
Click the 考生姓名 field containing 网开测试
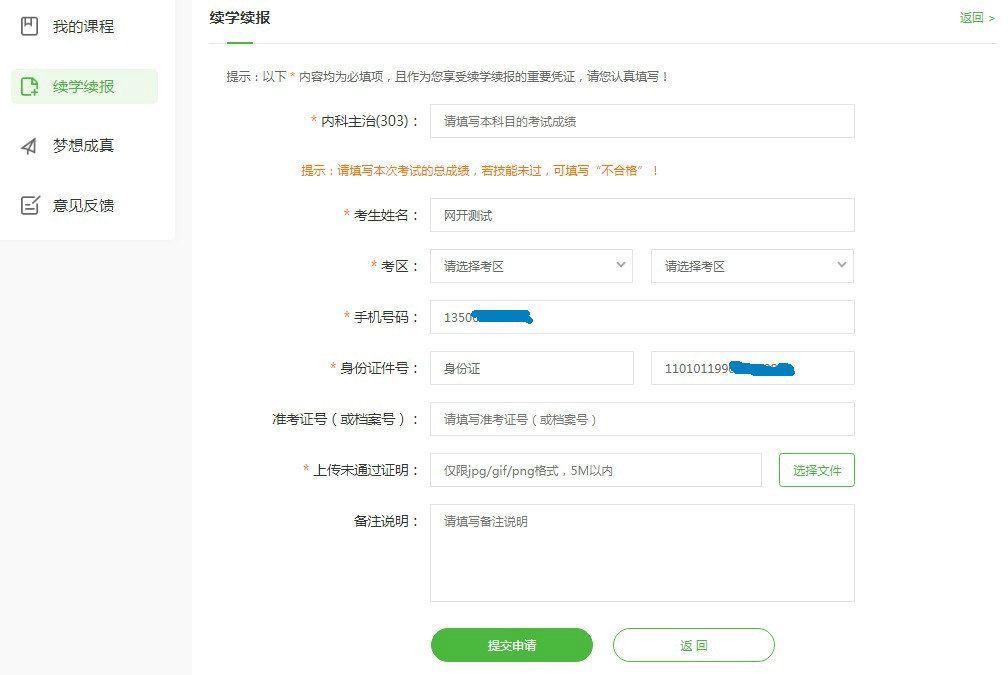642,215
